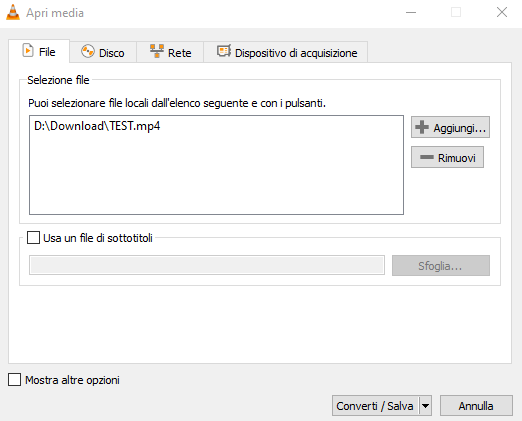Click the Rimuovi button label

457,158
